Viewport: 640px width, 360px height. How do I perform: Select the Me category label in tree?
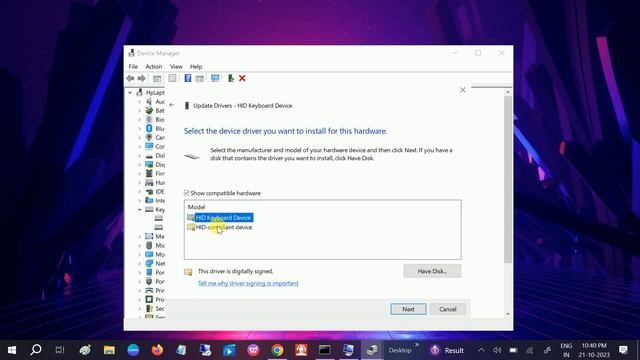(160, 236)
